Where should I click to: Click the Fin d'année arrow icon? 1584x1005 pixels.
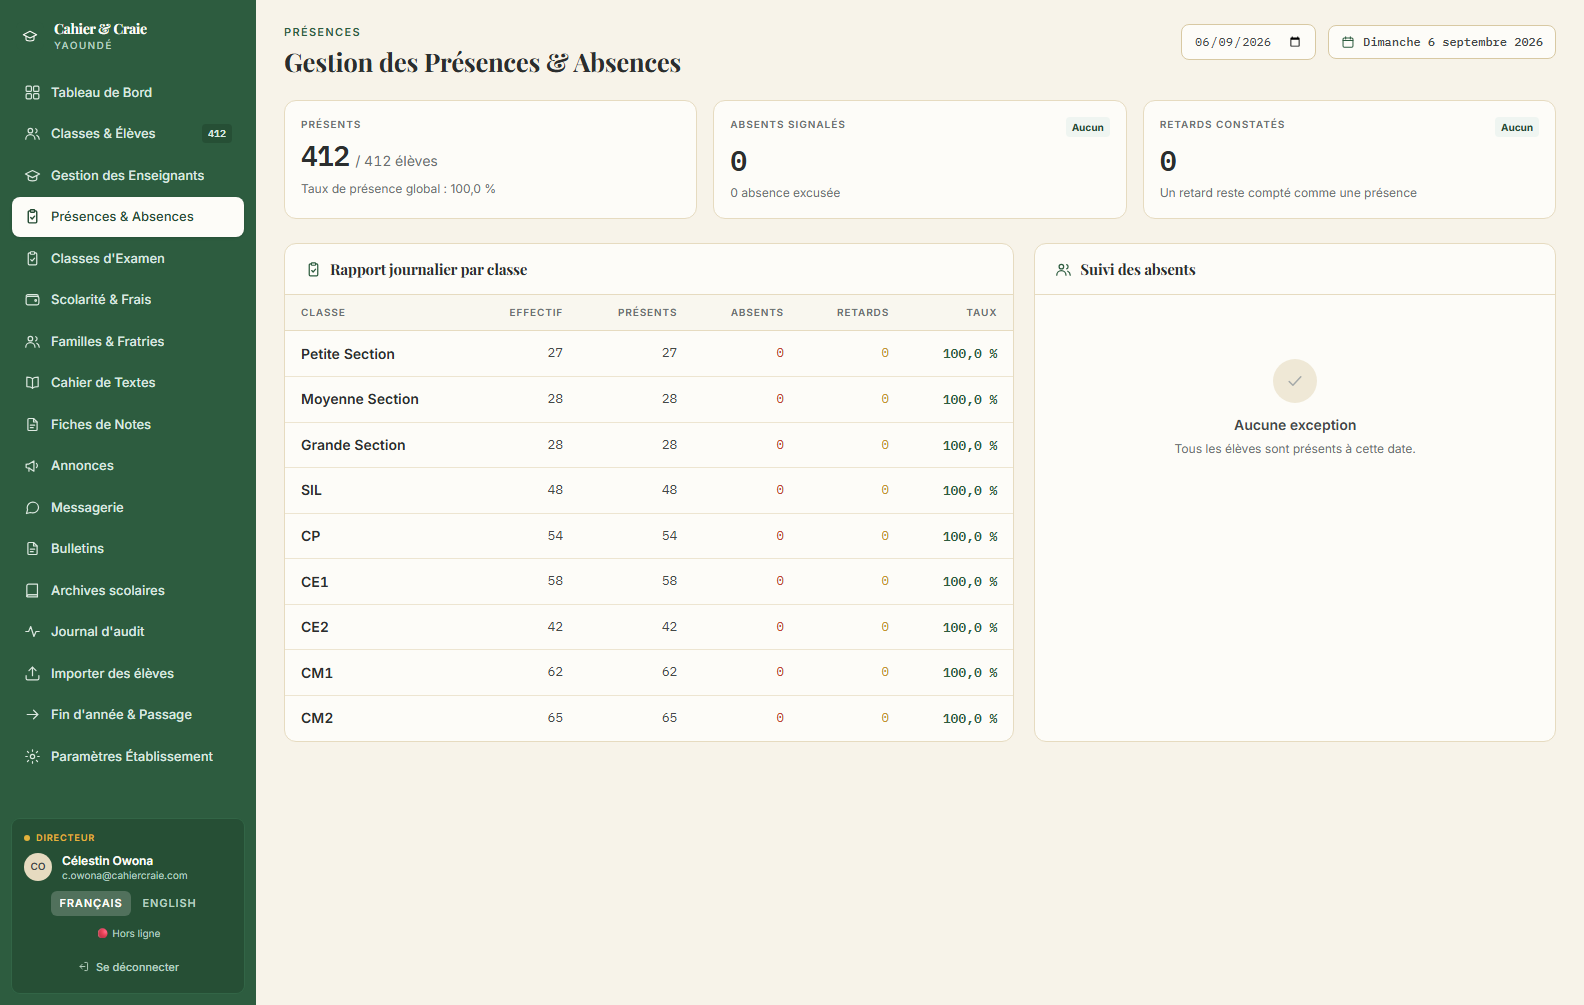coord(32,715)
